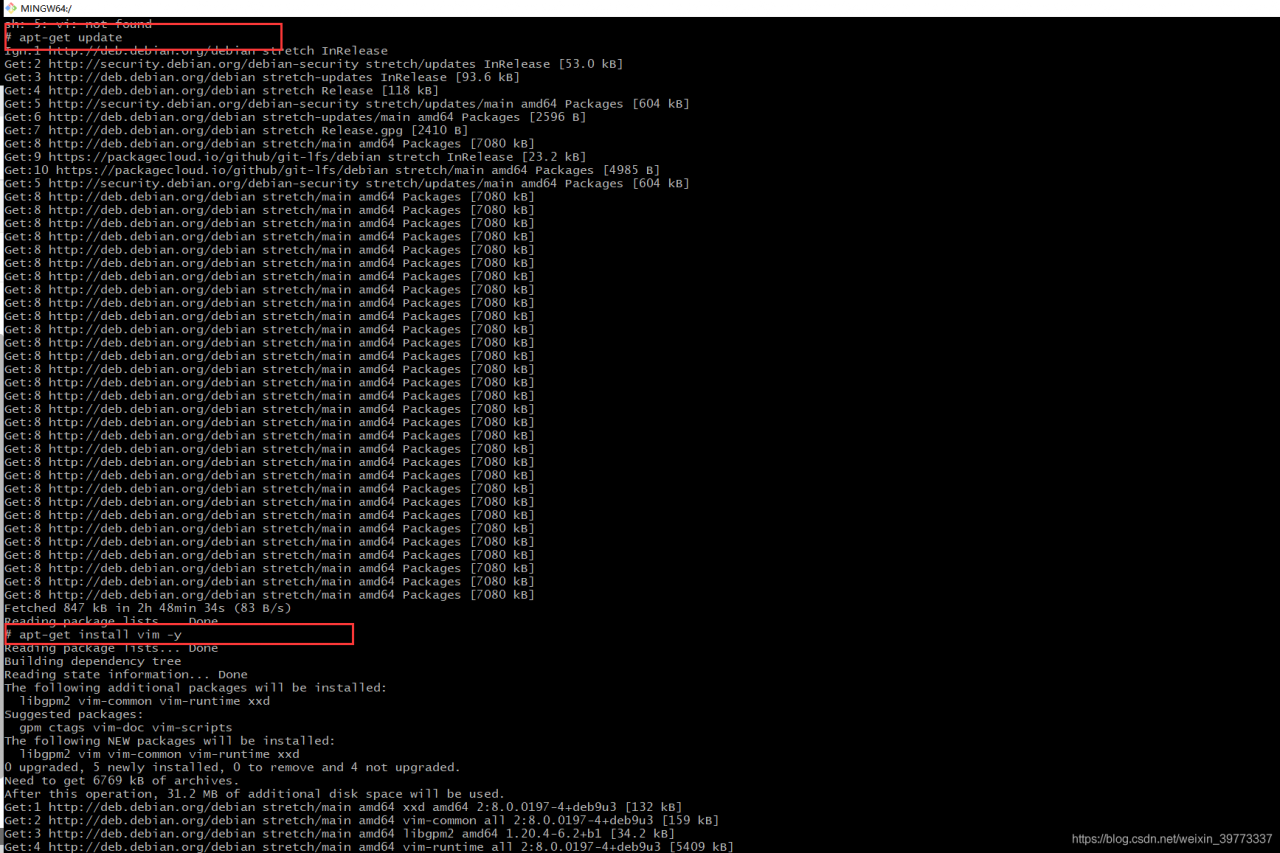Screen dimensions: 1280x853
Task: Click the 'gpm ctags vim-doc vim-scripts' line
Action: [126, 728]
